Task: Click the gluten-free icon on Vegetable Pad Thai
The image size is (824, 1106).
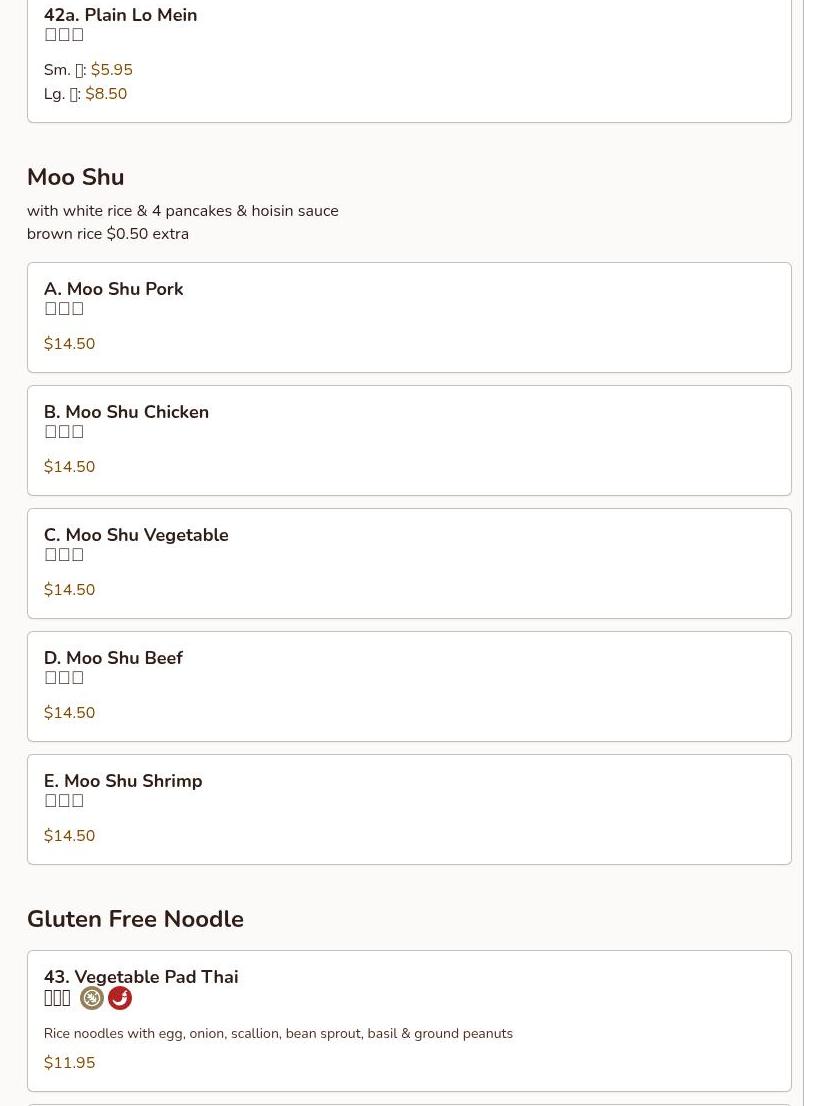Action: (92, 998)
